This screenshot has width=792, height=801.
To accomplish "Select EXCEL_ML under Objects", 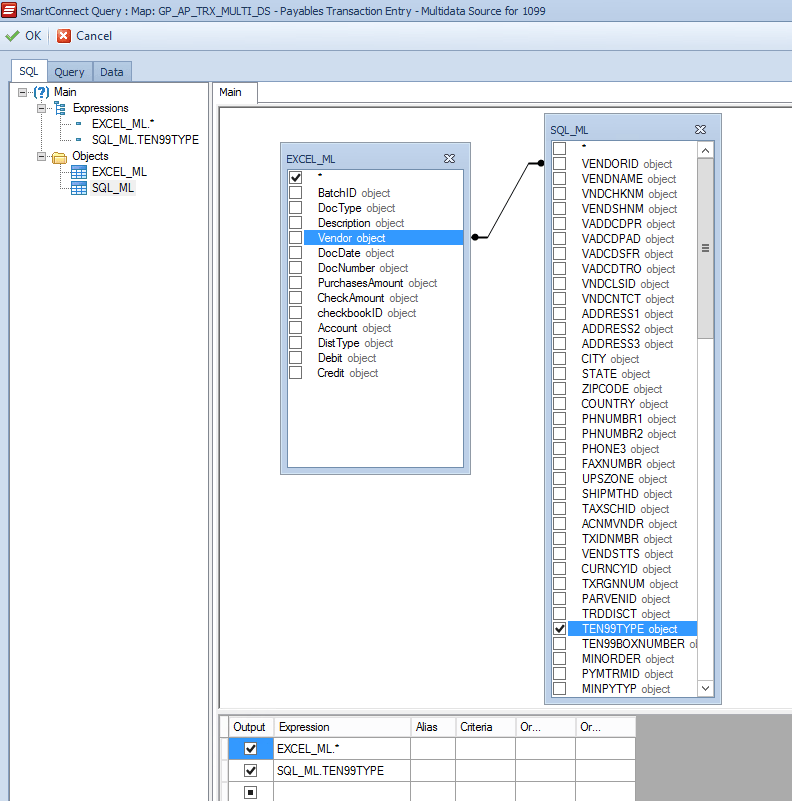I will click(x=119, y=172).
